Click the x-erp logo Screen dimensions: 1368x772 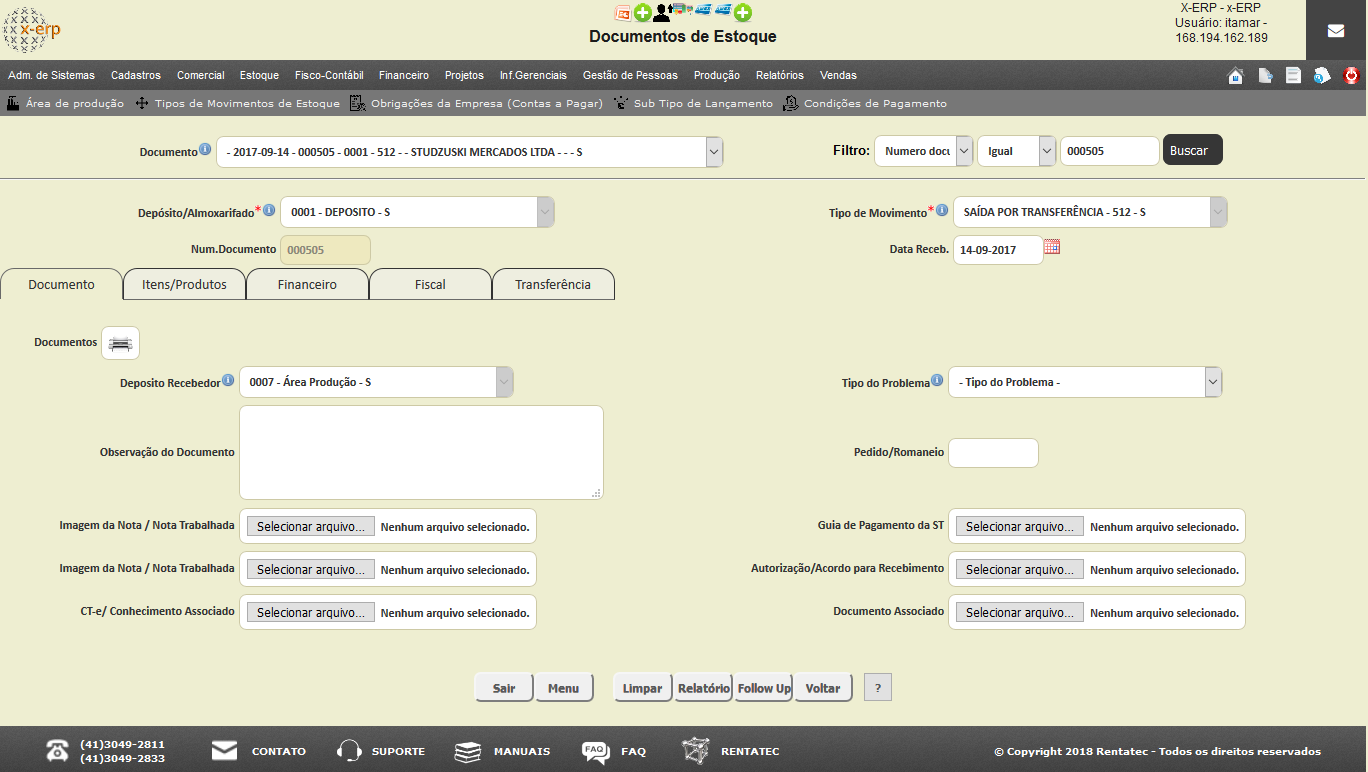pyautogui.click(x=32, y=30)
